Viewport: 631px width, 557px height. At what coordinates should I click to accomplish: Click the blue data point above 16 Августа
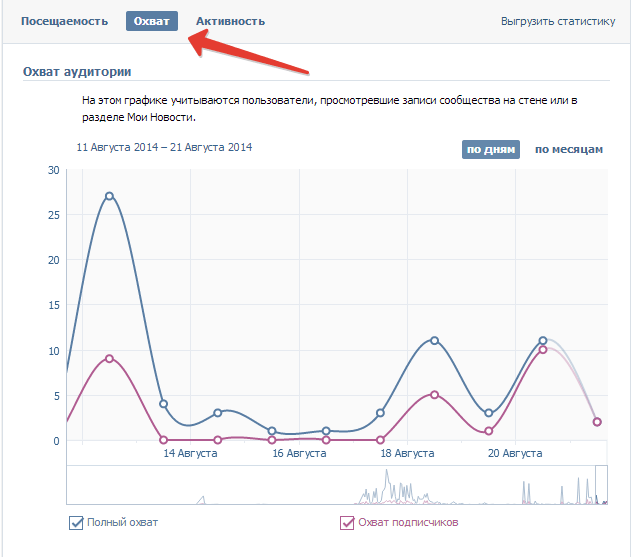tap(272, 431)
